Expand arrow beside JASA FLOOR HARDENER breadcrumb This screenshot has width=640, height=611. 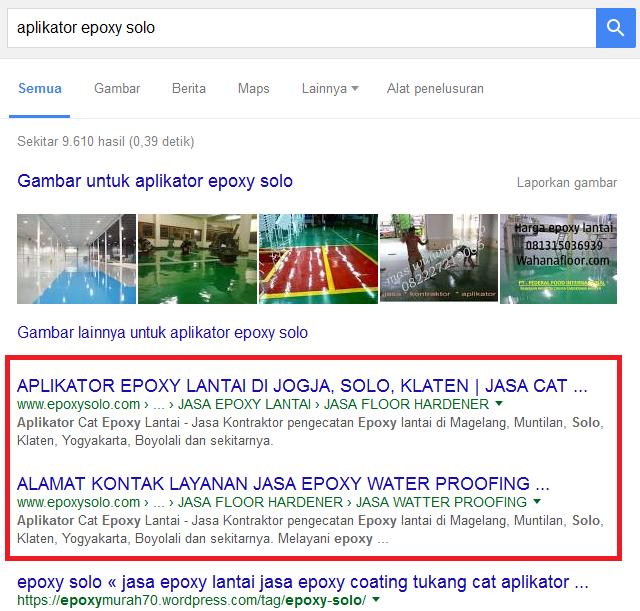click(x=499, y=404)
